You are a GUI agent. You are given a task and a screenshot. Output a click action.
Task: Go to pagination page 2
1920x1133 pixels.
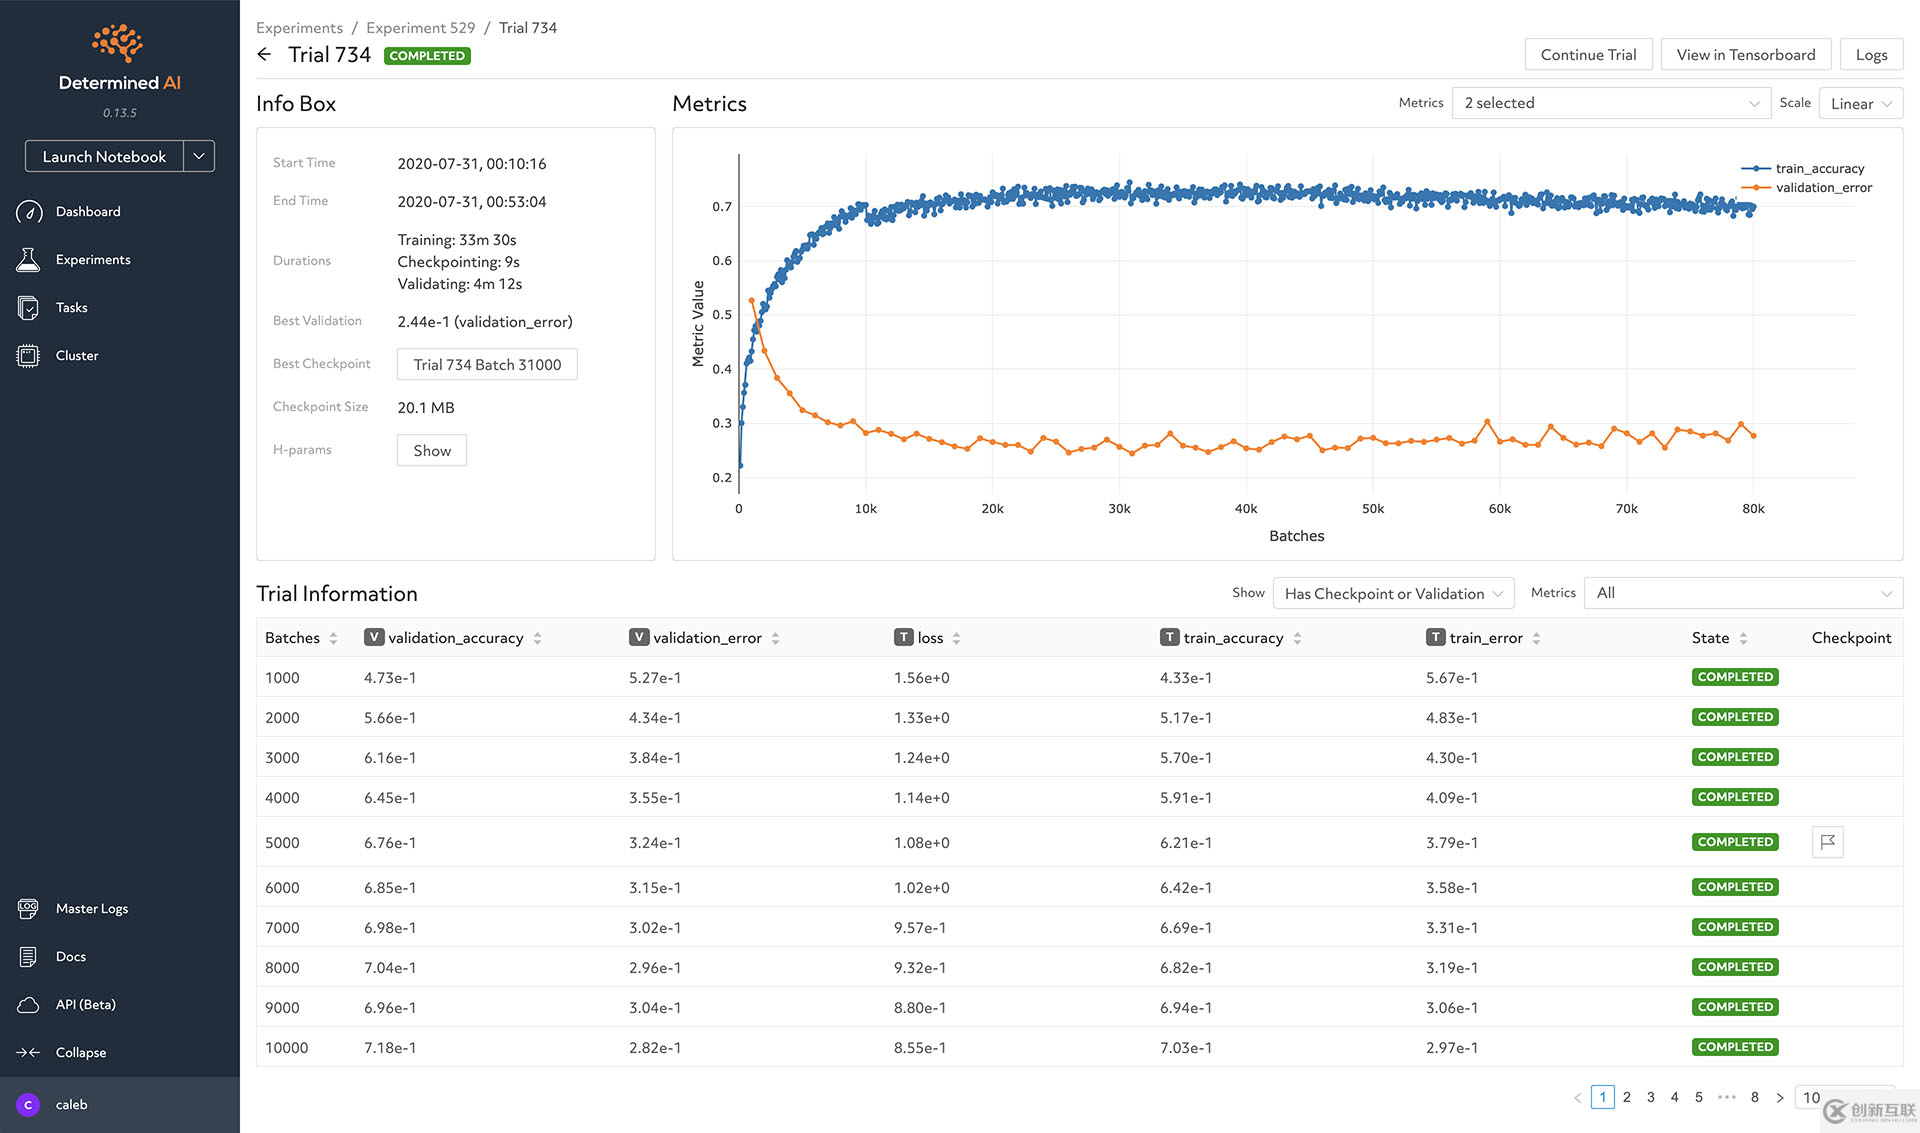point(1627,1097)
